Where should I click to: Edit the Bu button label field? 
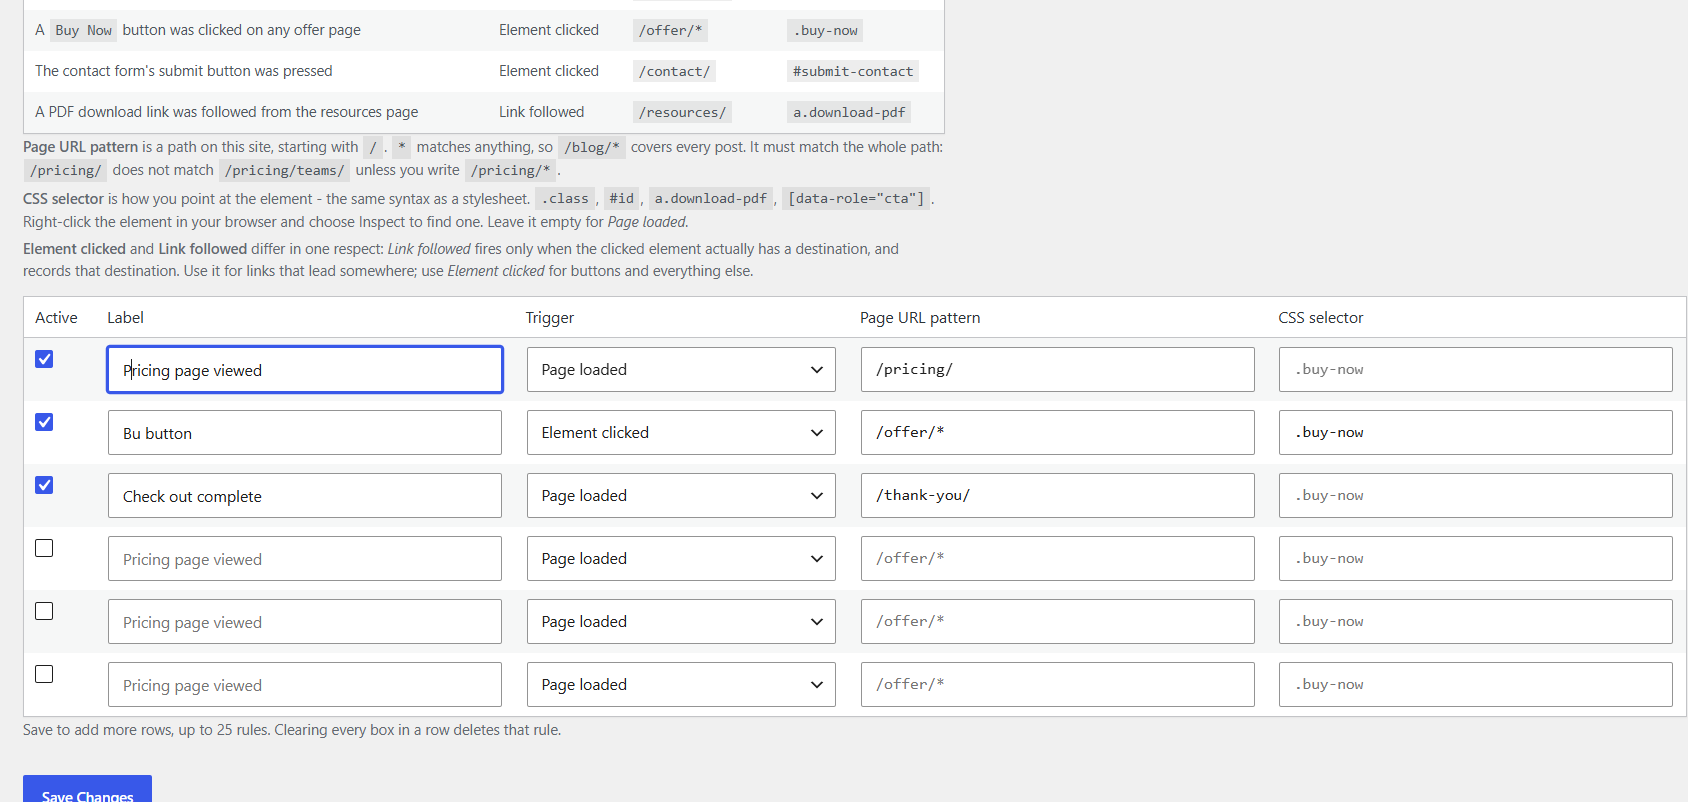click(305, 433)
